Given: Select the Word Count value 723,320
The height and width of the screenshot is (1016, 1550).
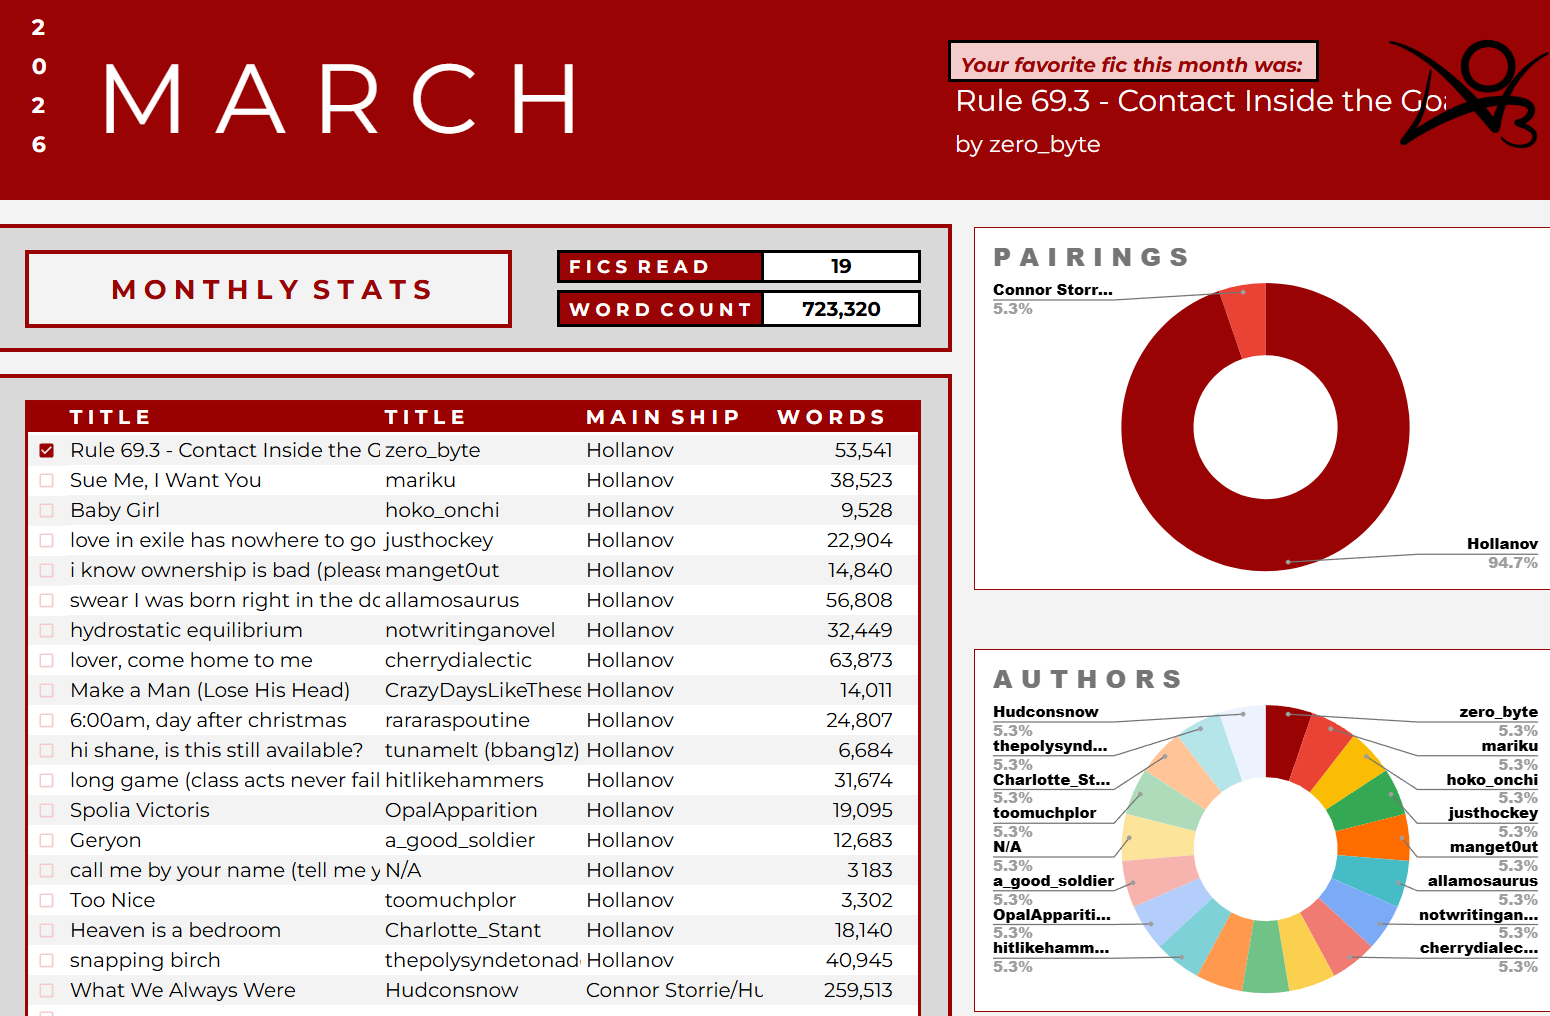Looking at the screenshot, I should coord(841,309).
